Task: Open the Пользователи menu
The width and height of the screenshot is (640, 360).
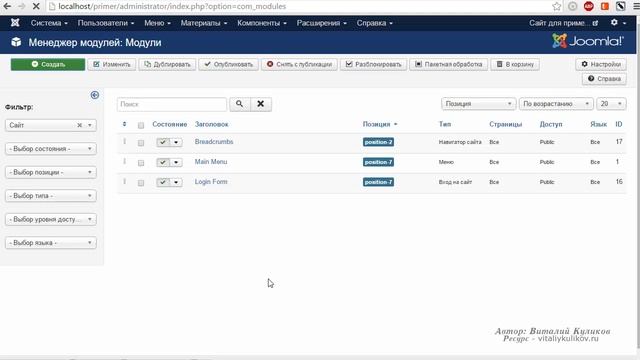Action: [106, 23]
